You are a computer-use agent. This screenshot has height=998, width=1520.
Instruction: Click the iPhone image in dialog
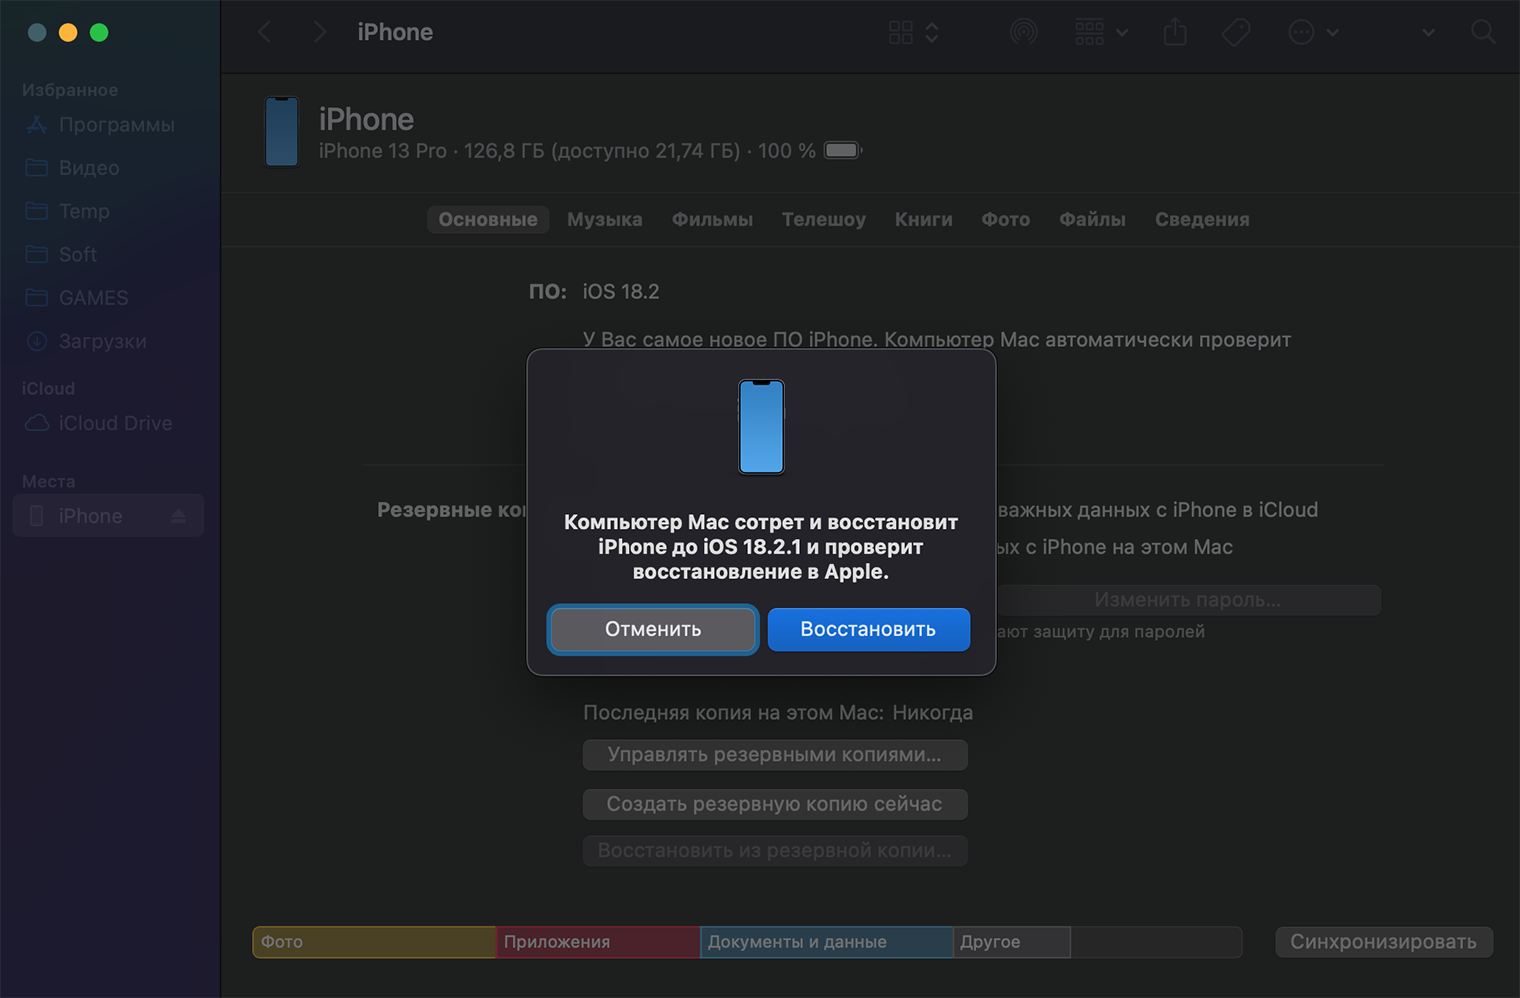point(761,427)
